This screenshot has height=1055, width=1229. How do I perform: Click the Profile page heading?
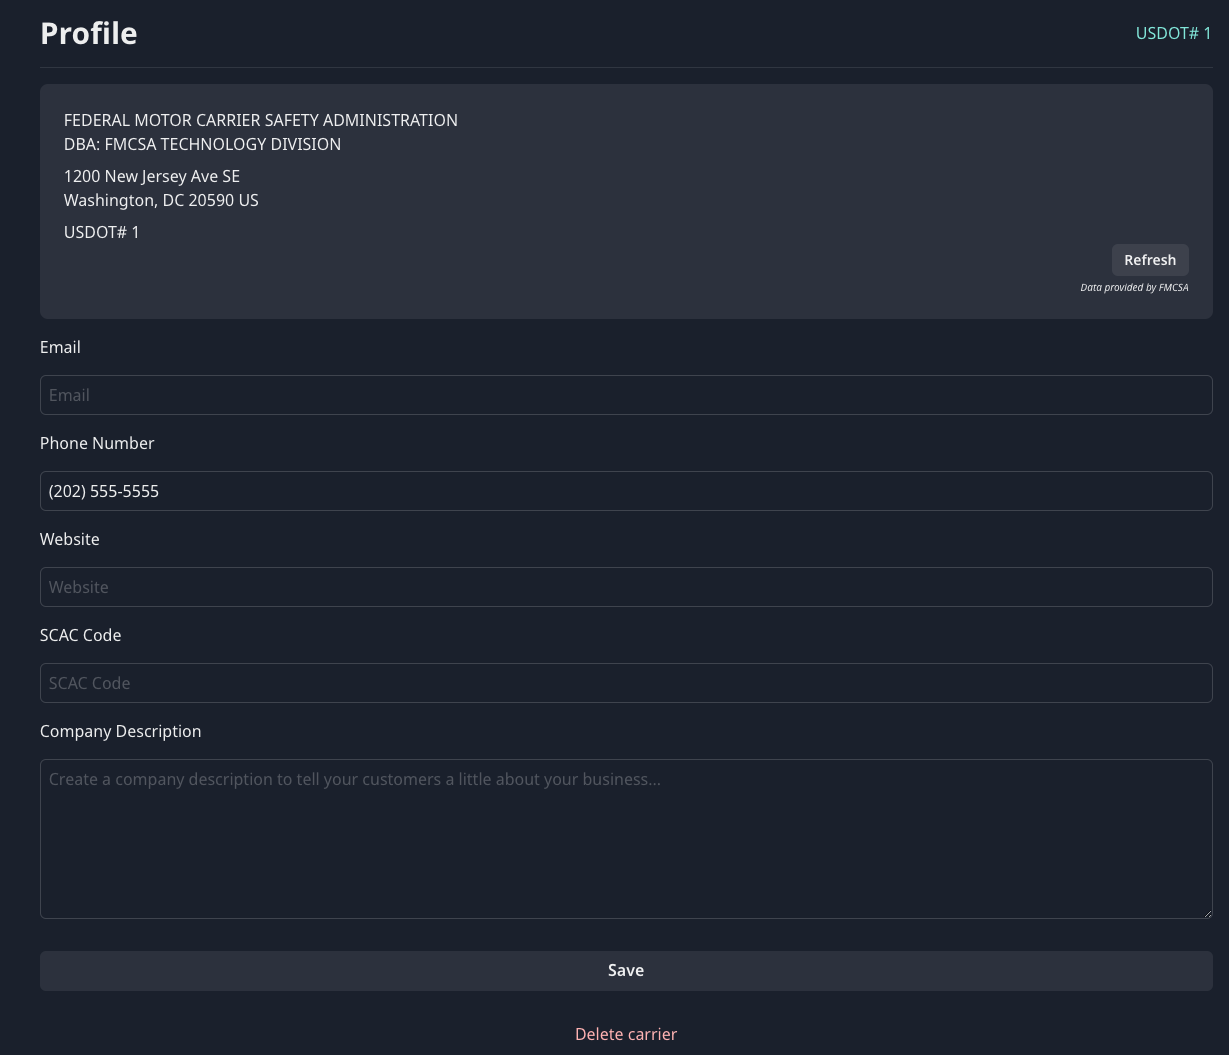[89, 33]
